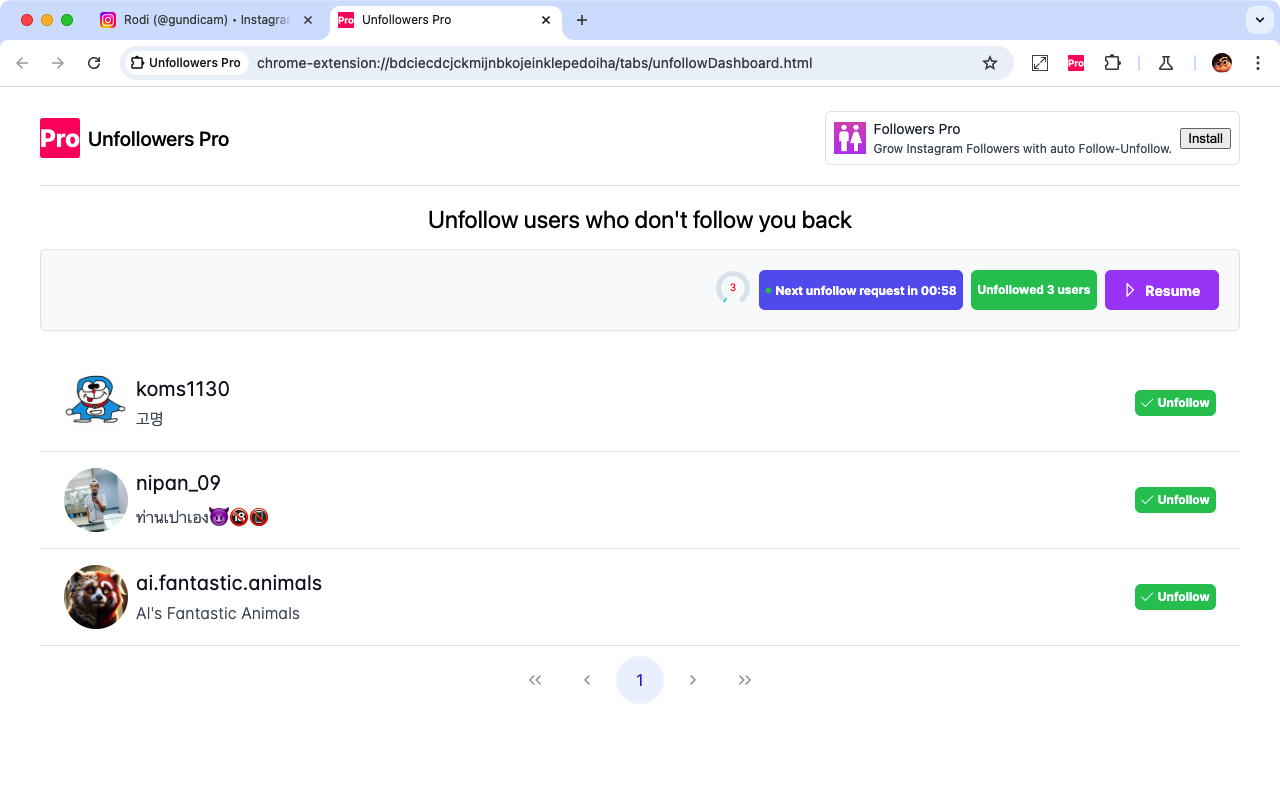Focus the address bar URL
This screenshot has height=800, width=1280.
(534, 63)
